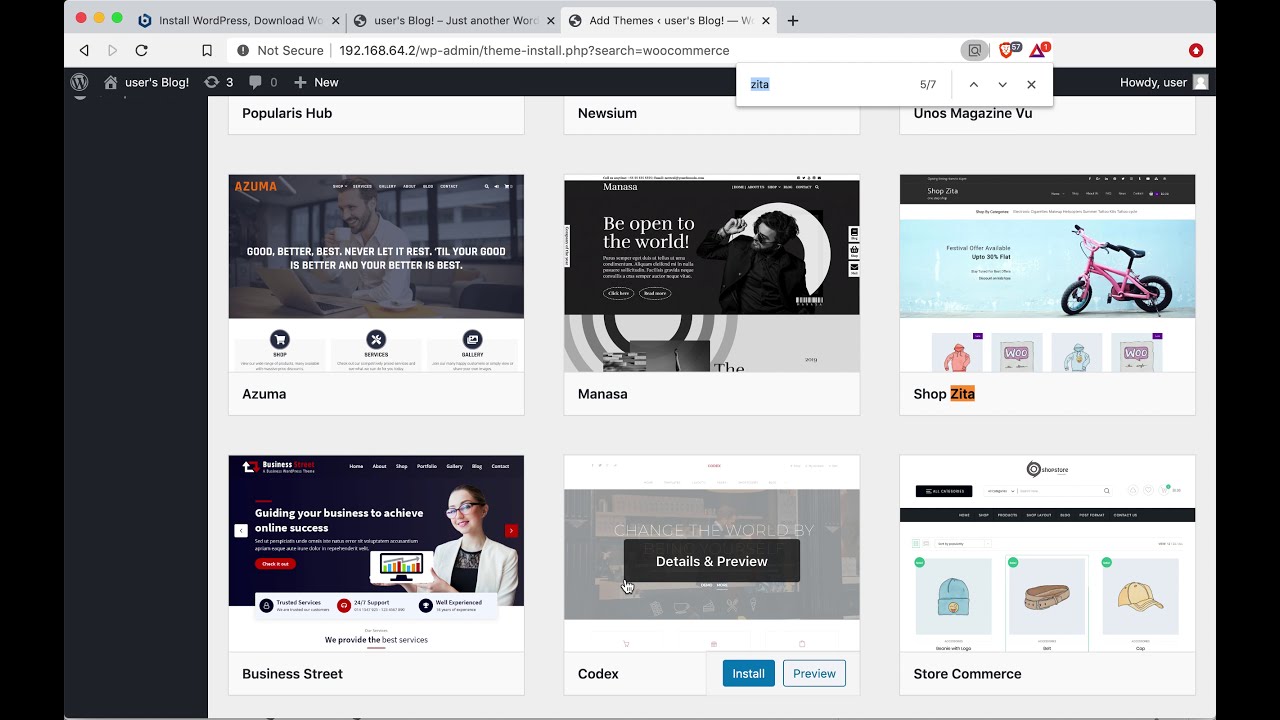Close the Add Themes tab
Viewport: 1280px width, 720px height.
coord(765,20)
